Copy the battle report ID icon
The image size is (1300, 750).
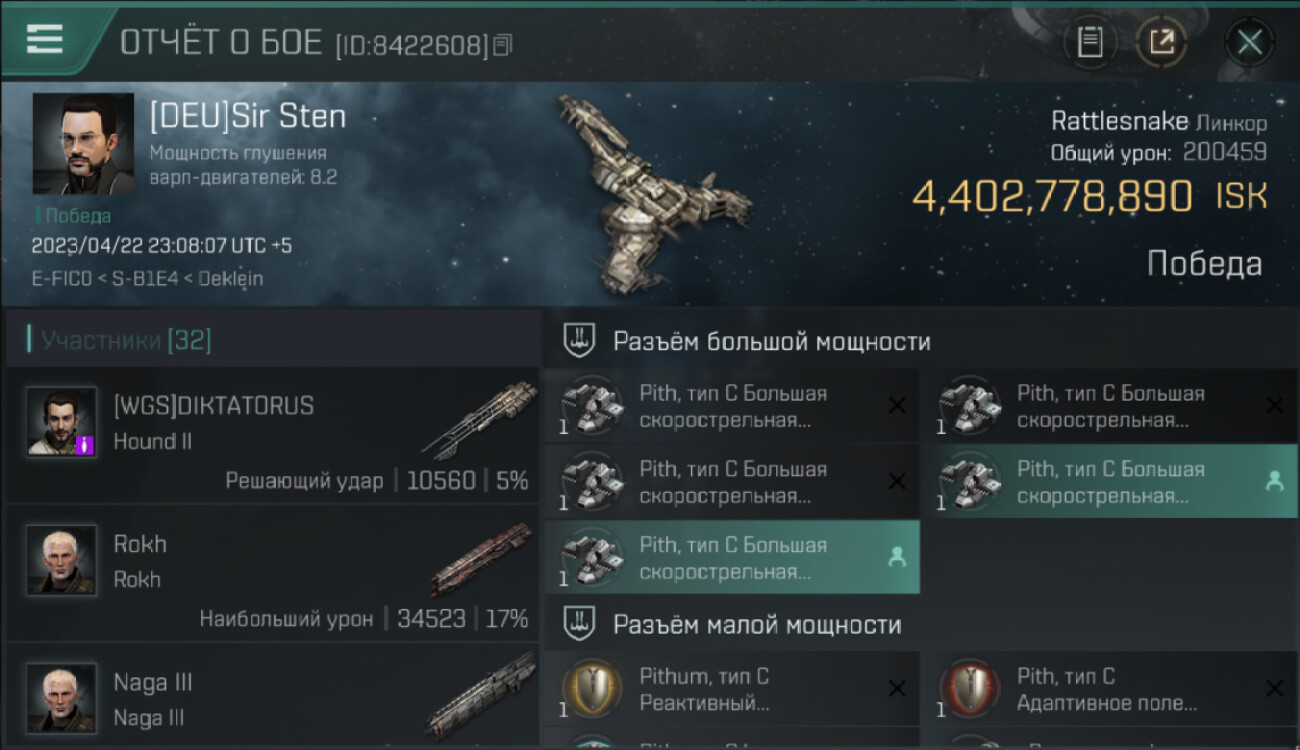tap(503, 44)
